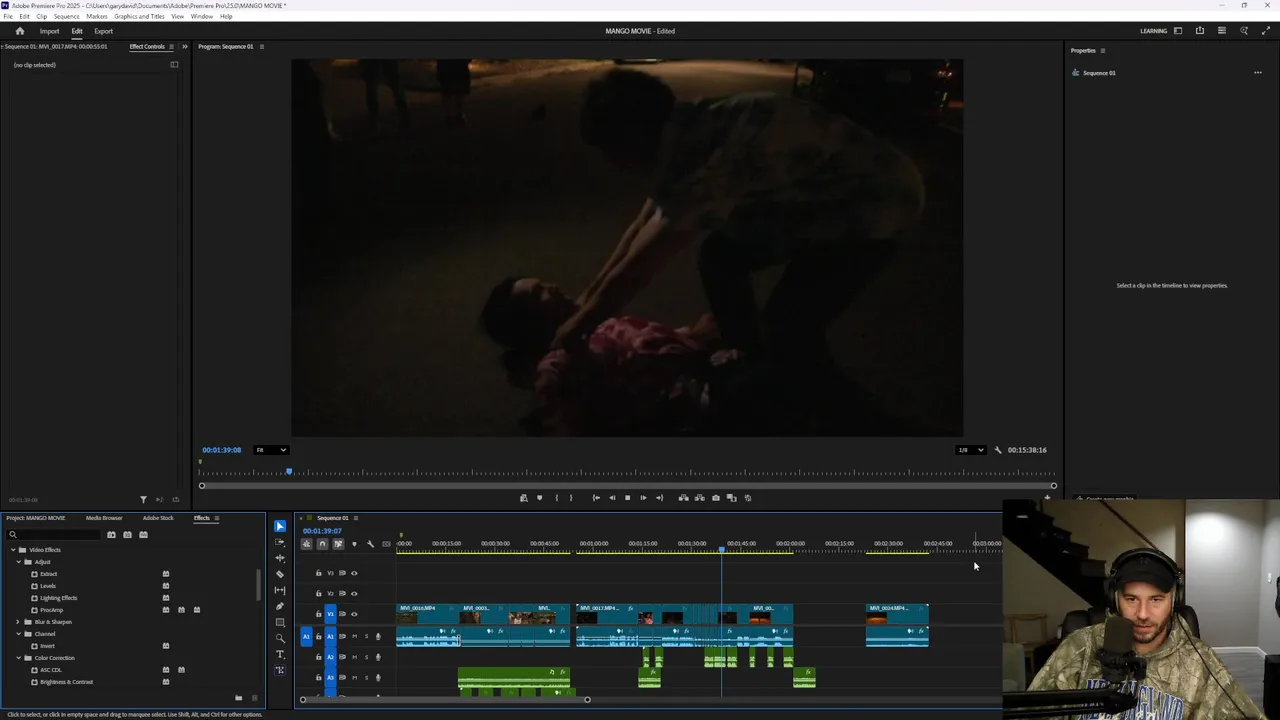The height and width of the screenshot is (720, 1280).
Task: Toggle Linked Selection in timeline
Action: coord(338,544)
